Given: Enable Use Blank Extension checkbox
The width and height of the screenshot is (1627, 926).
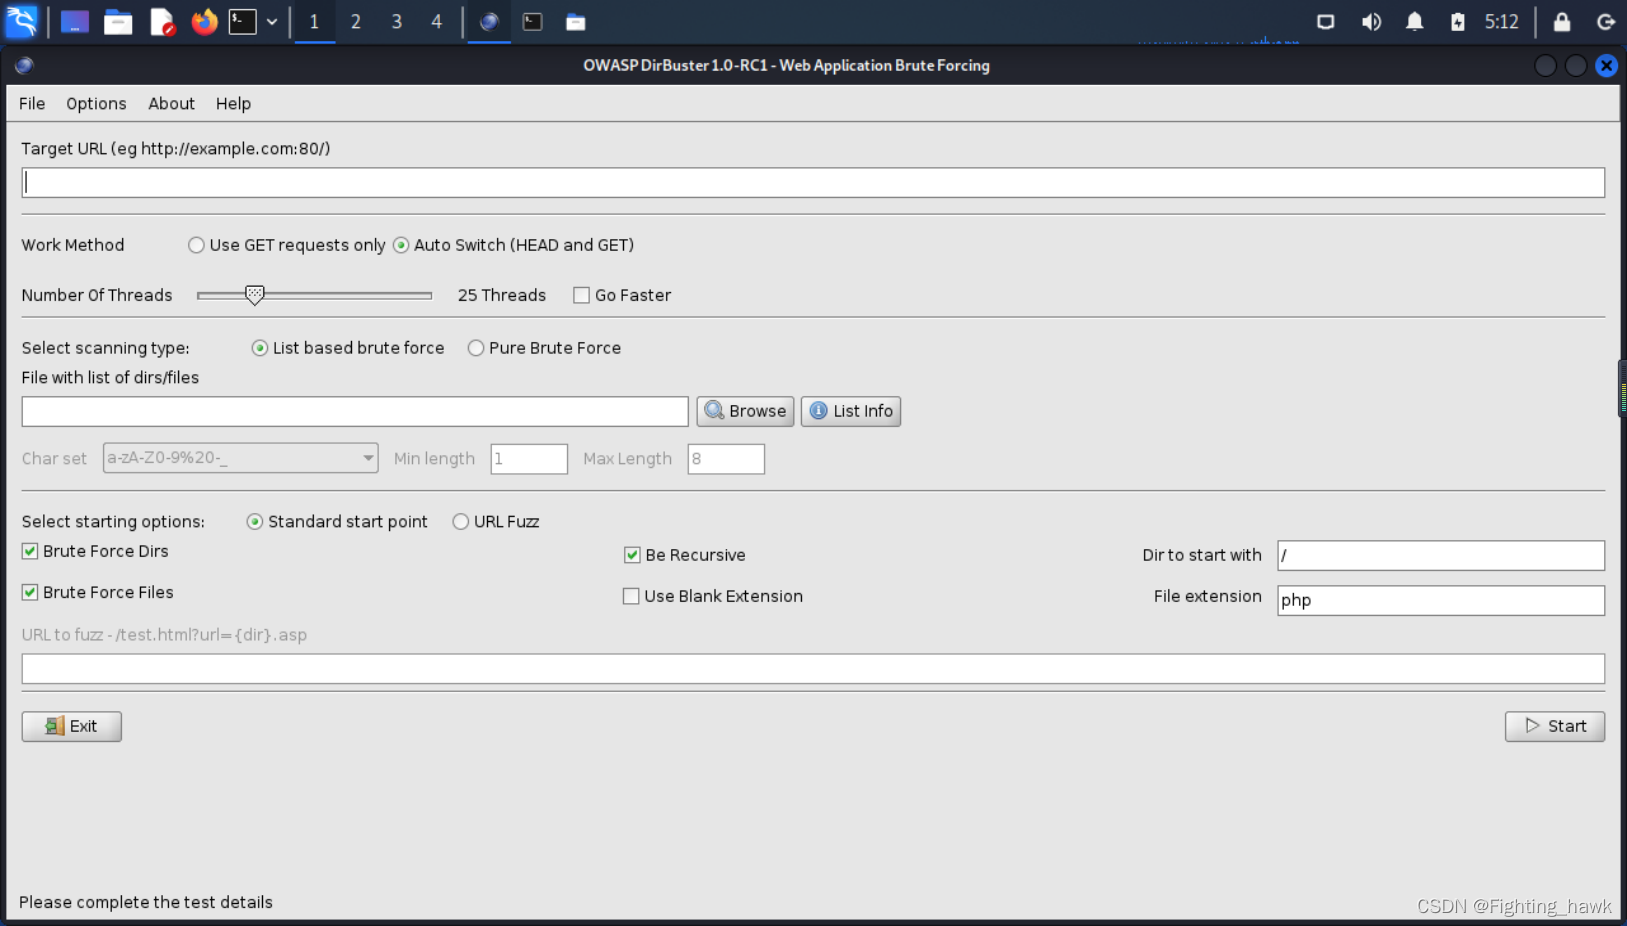Looking at the screenshot, I should point(713,596).
